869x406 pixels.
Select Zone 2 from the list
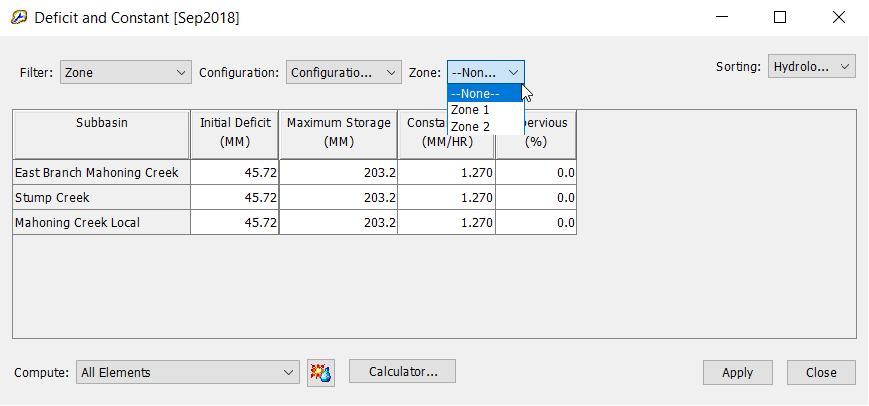click(x=485, y=126)
